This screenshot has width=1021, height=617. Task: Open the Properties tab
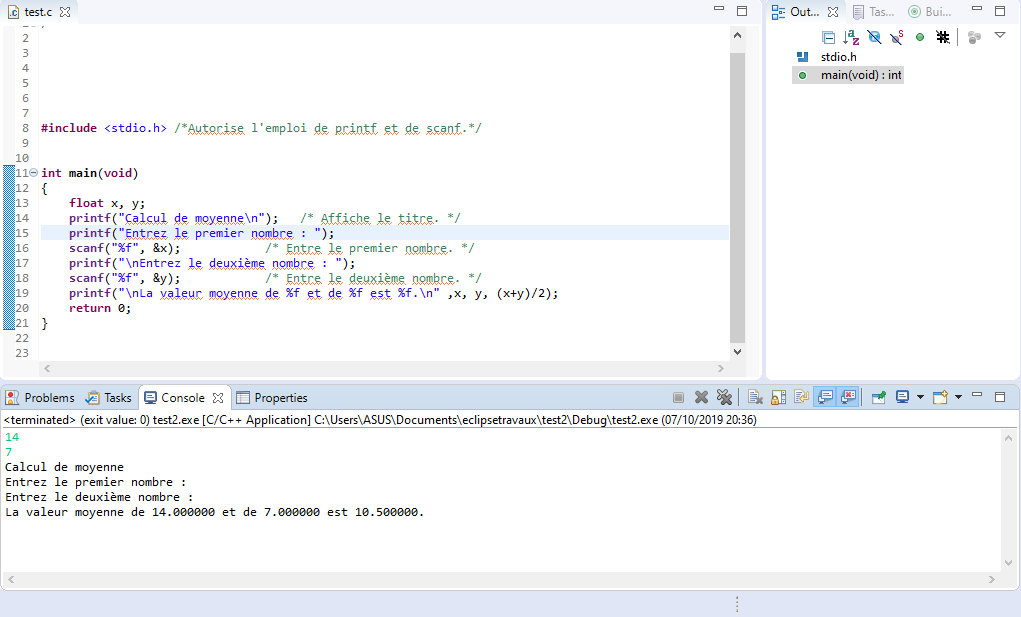[280, 398]
